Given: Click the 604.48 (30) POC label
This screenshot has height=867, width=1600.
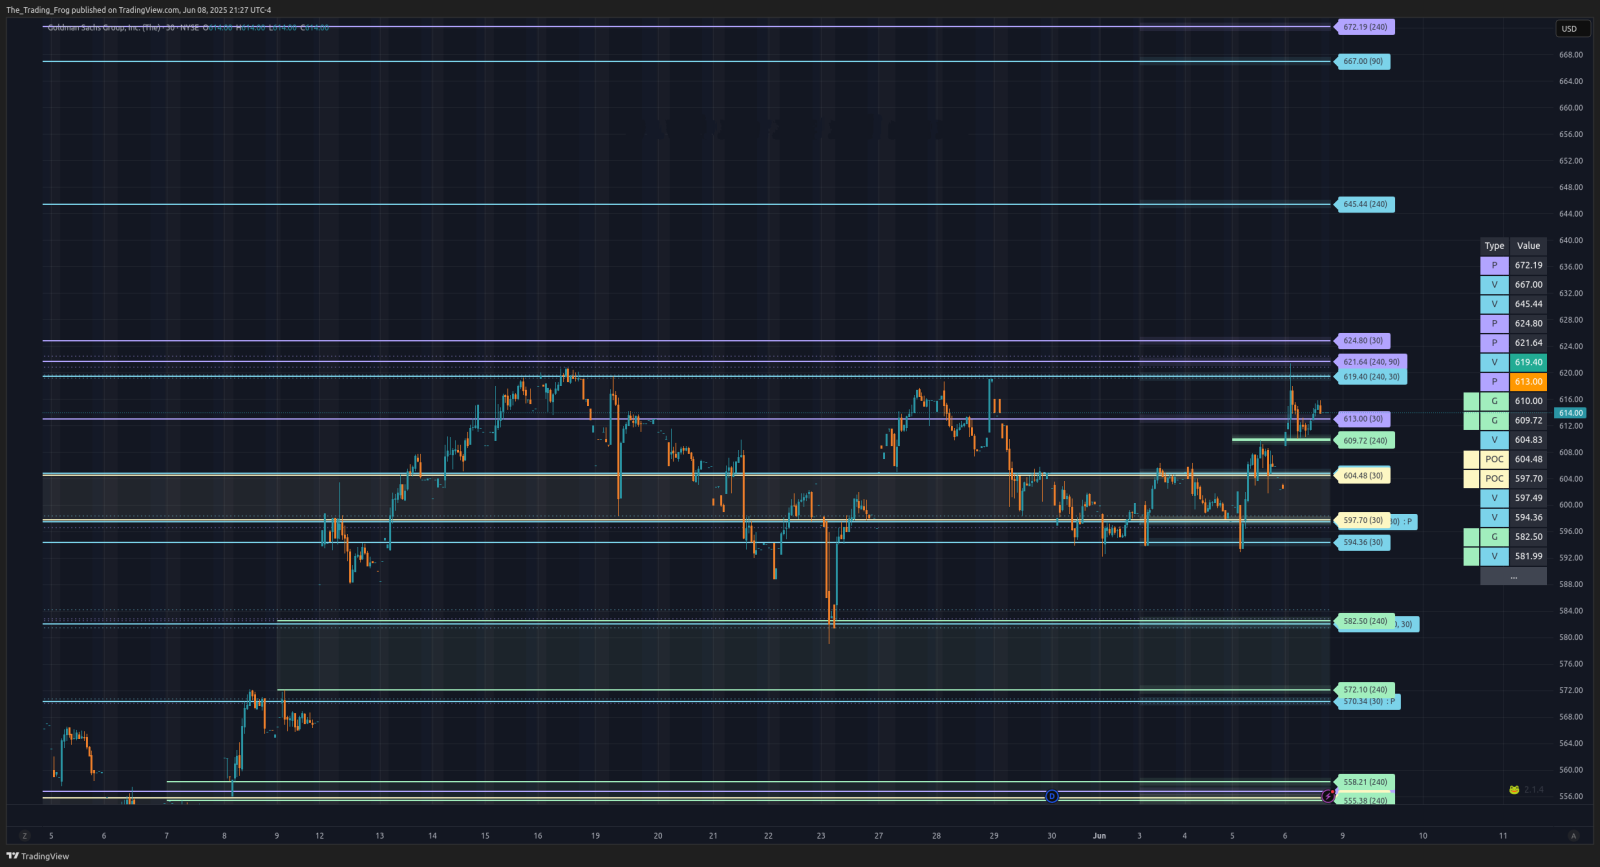Looking at the screenshot, I should click(1363, 476).
